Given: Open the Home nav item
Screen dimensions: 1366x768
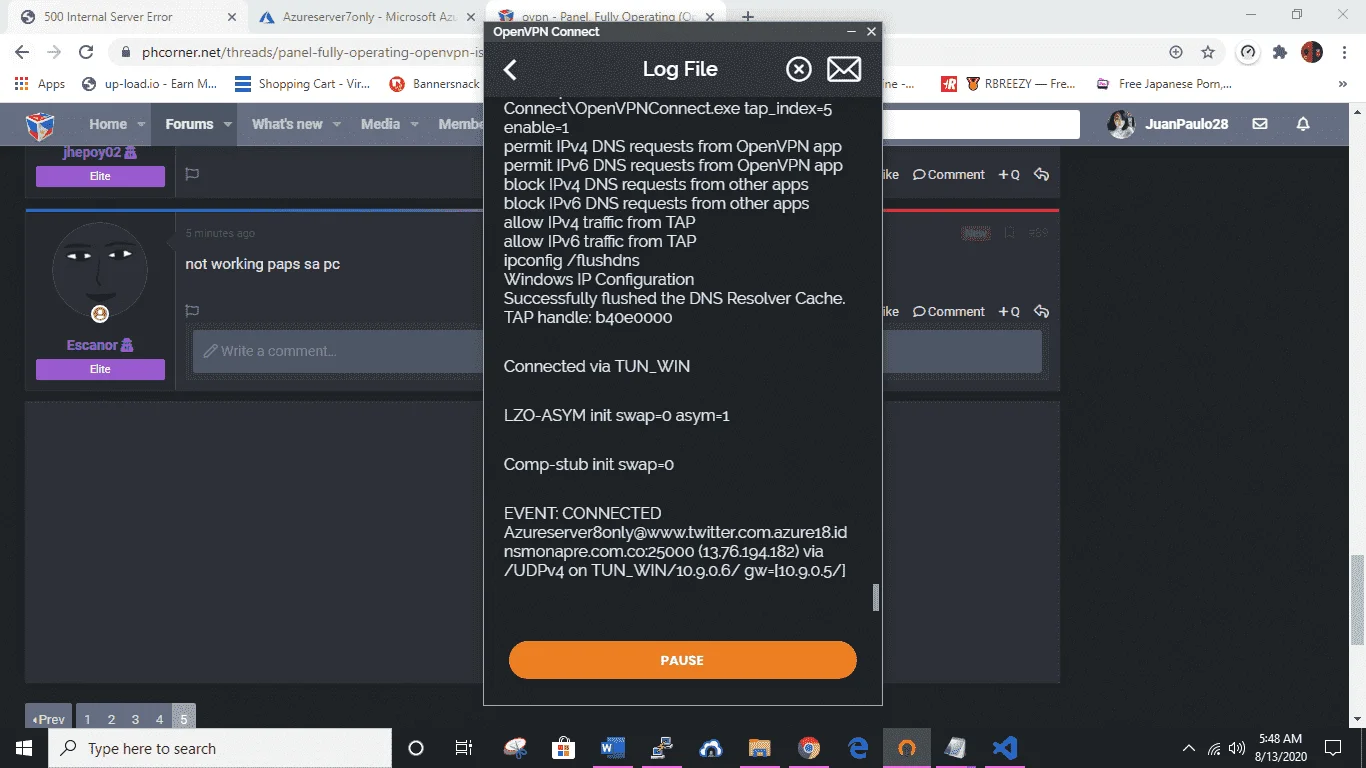Looking at the screenshot, I should pos(108,124).
